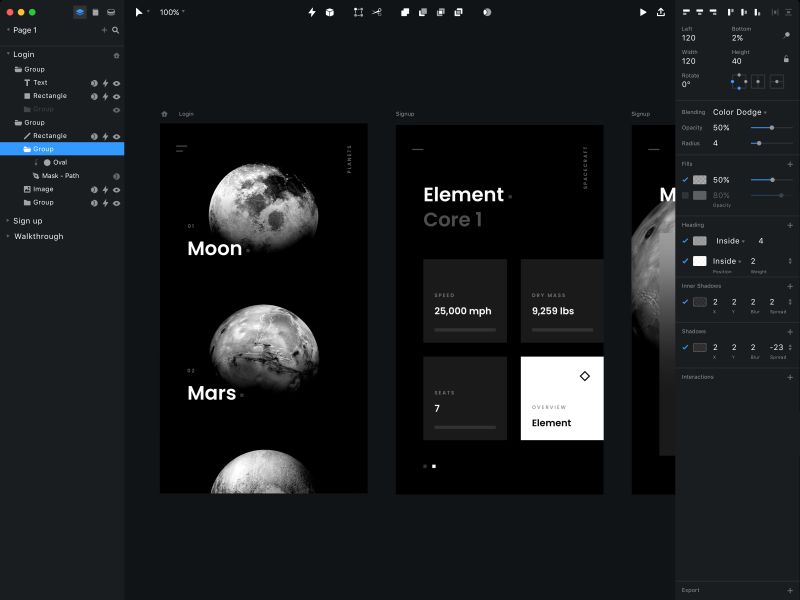The width and height of the screenshot is (800, 600).
Task: Align selection to top edges
Action: click(731, 12)
